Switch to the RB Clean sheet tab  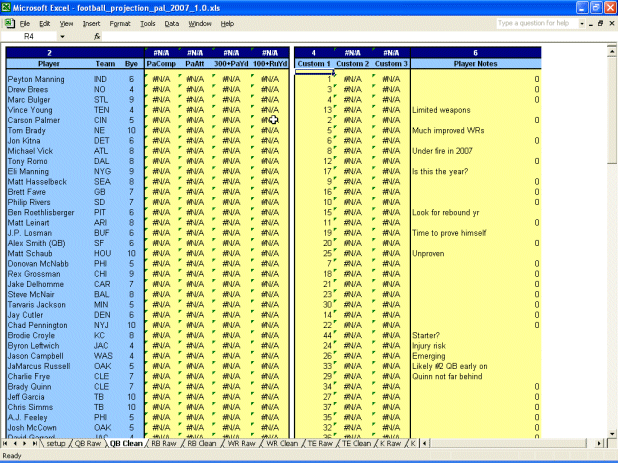[x=201, y=443]
